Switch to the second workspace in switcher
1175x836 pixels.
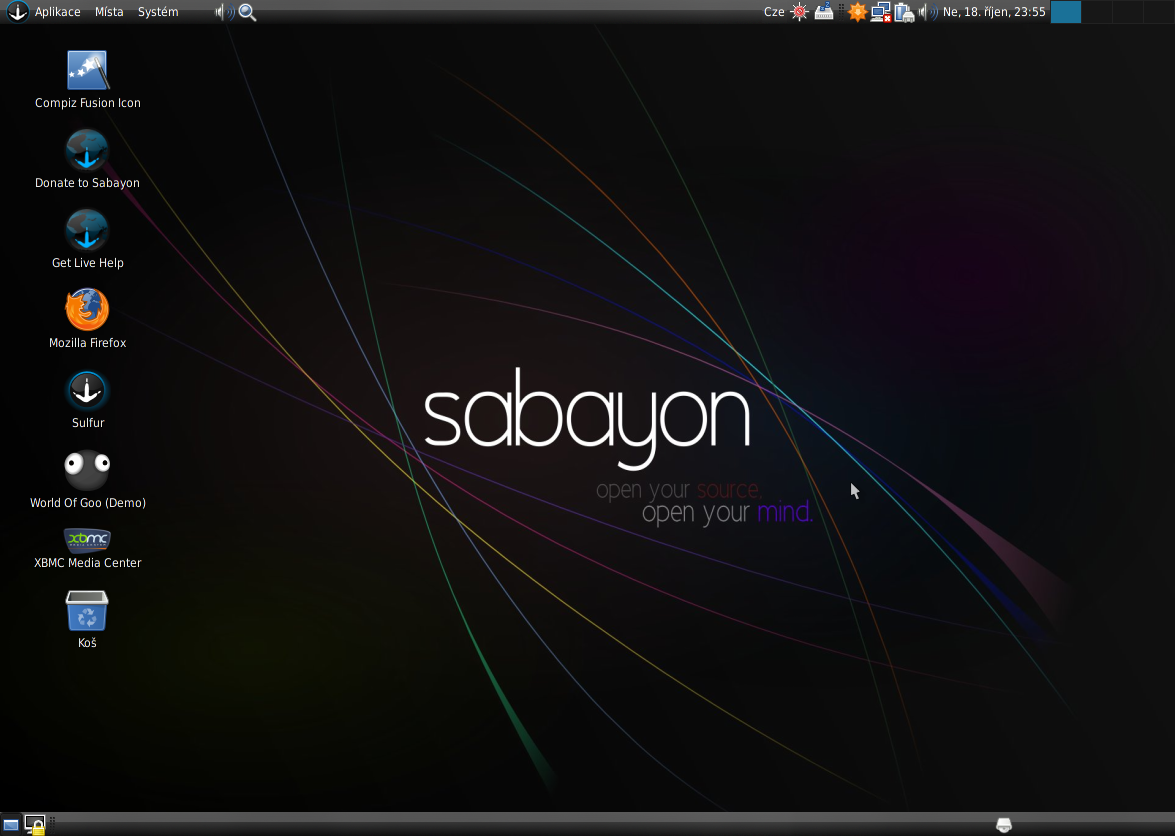(x=1097, y=12)
